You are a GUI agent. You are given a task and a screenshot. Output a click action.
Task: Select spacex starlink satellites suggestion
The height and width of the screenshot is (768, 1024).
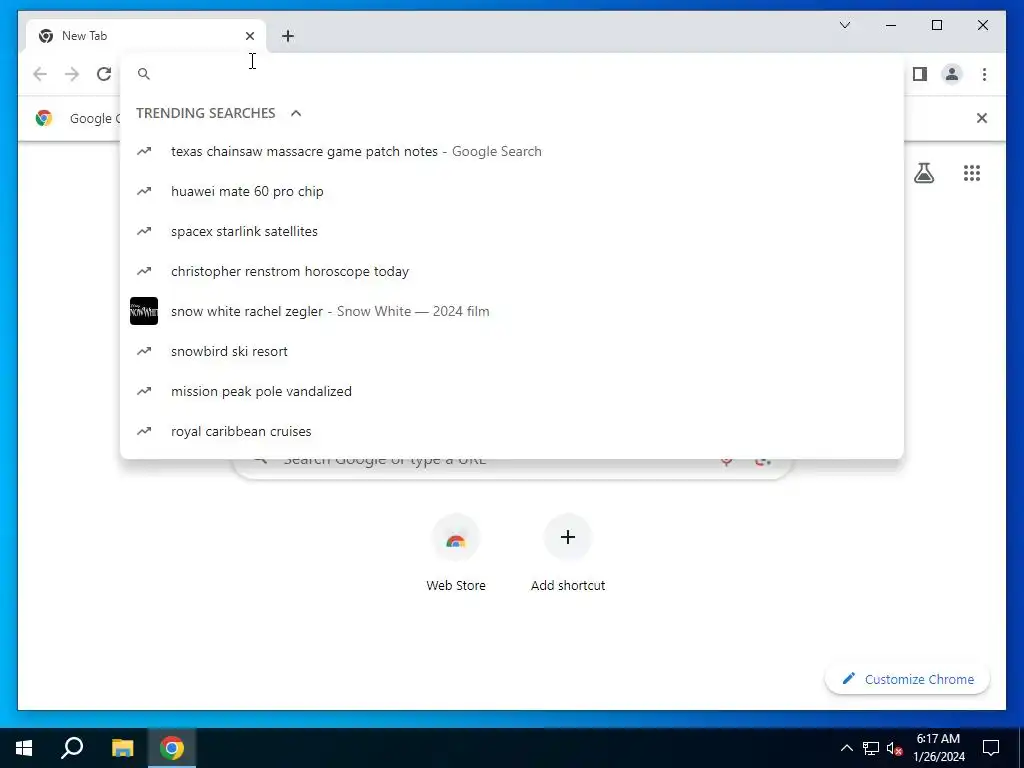click(x=512, y=231)
